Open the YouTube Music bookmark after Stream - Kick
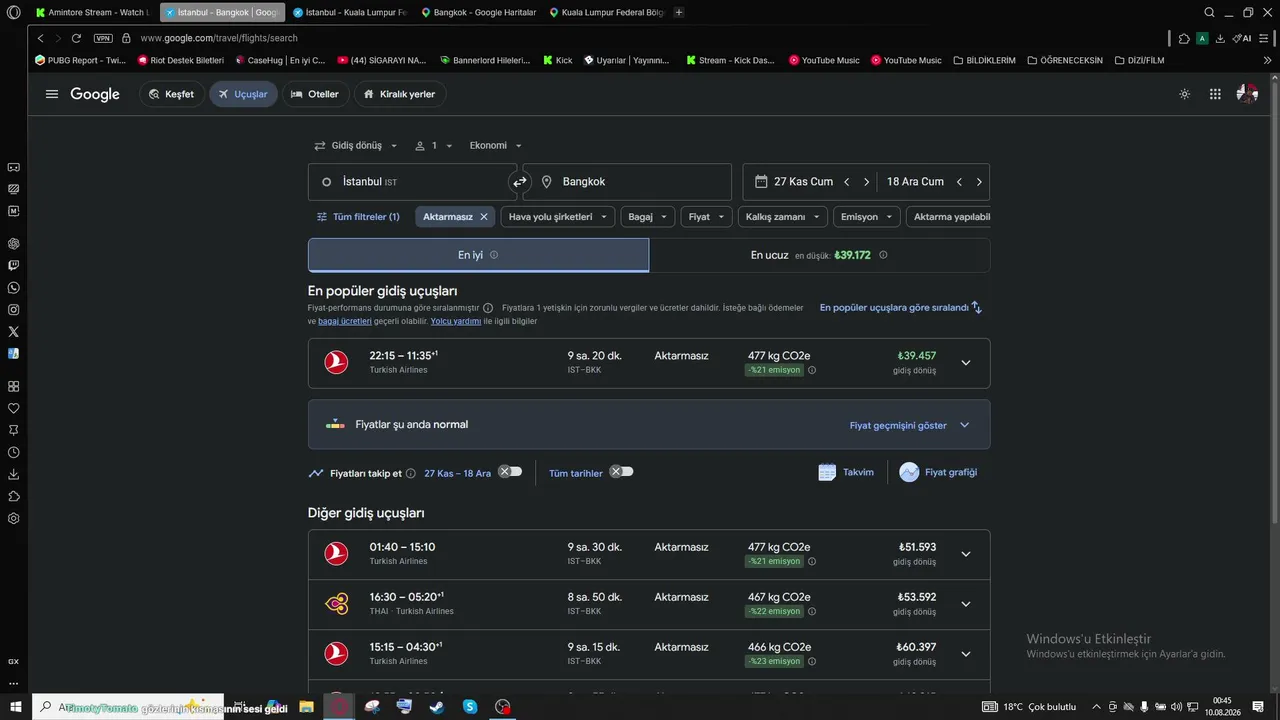 pyautogui.click(x=824, y=60)
